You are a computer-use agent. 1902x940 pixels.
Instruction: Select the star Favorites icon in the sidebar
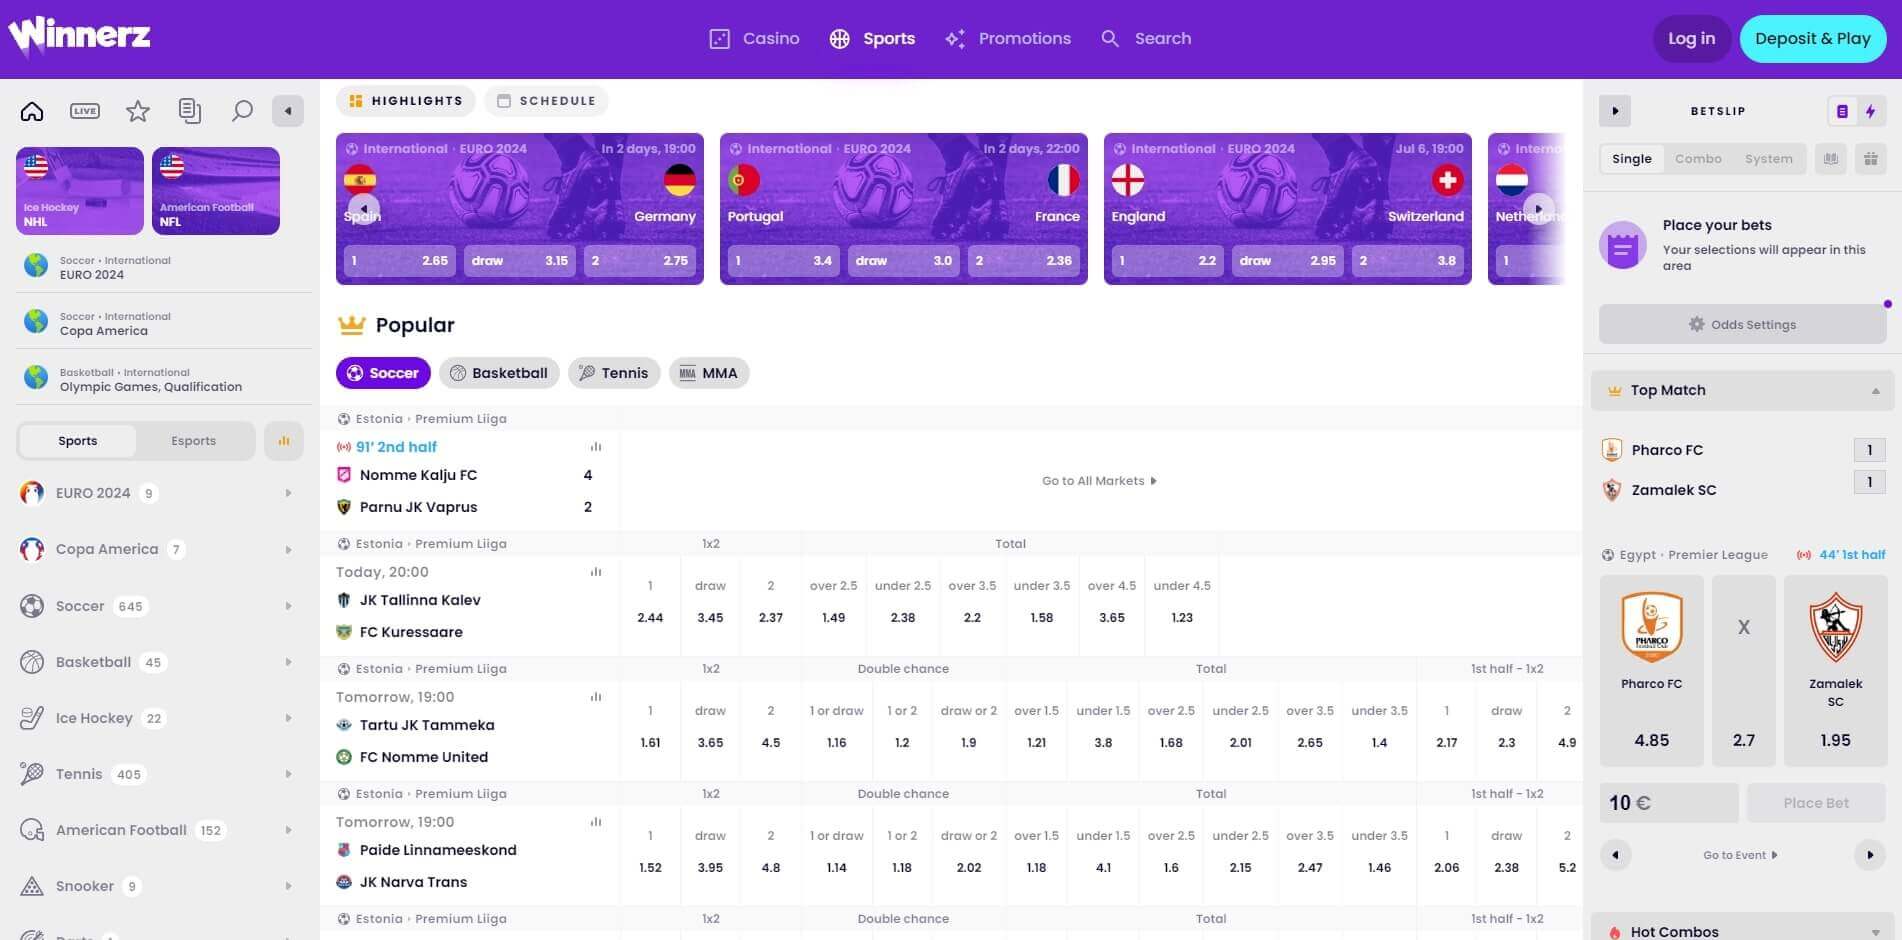pyautogui.click(x=137, y=110)
